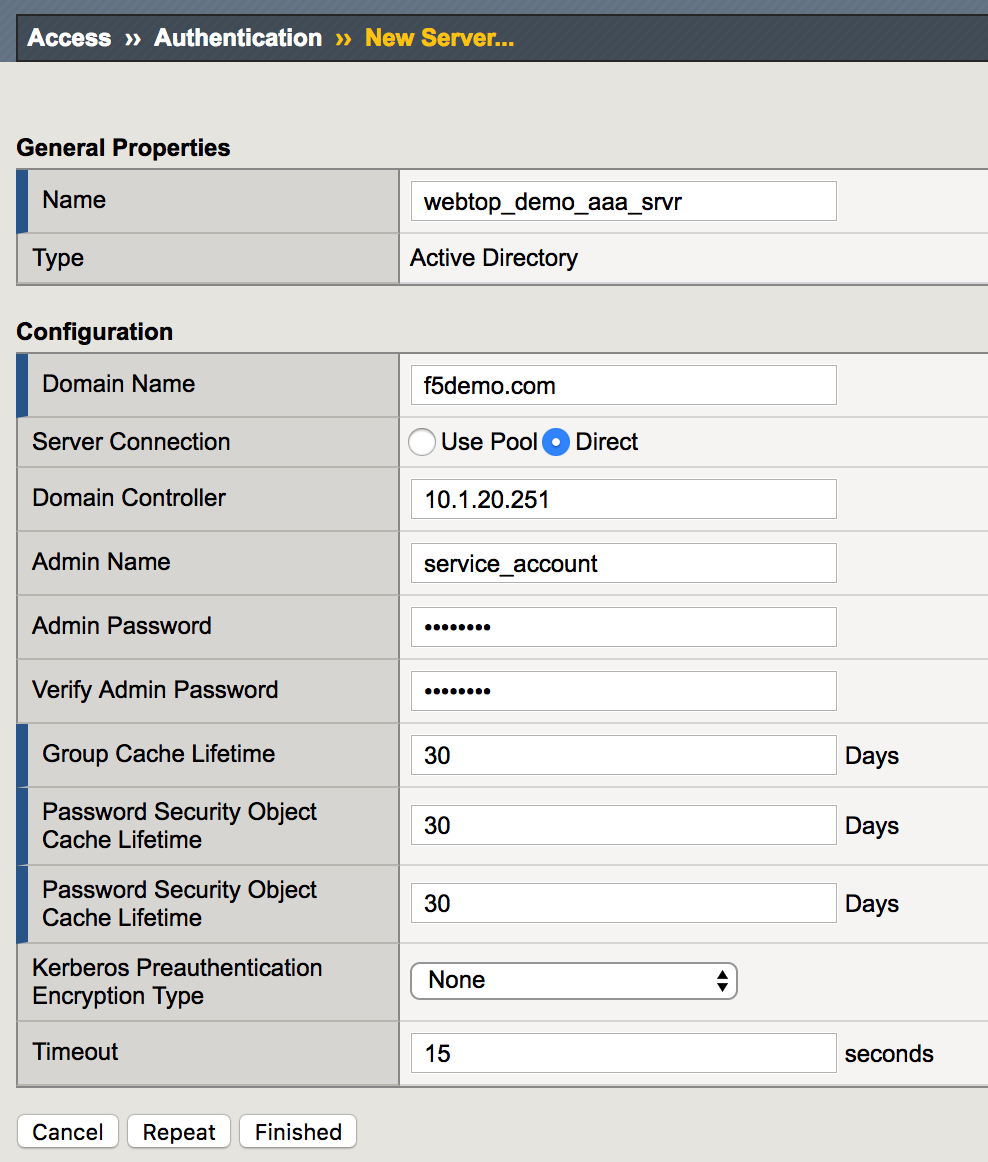Click the seconds unit text beside Timeout
Image resolution: width=988 pixels, height=1162 pixels.
[889, 1054]
